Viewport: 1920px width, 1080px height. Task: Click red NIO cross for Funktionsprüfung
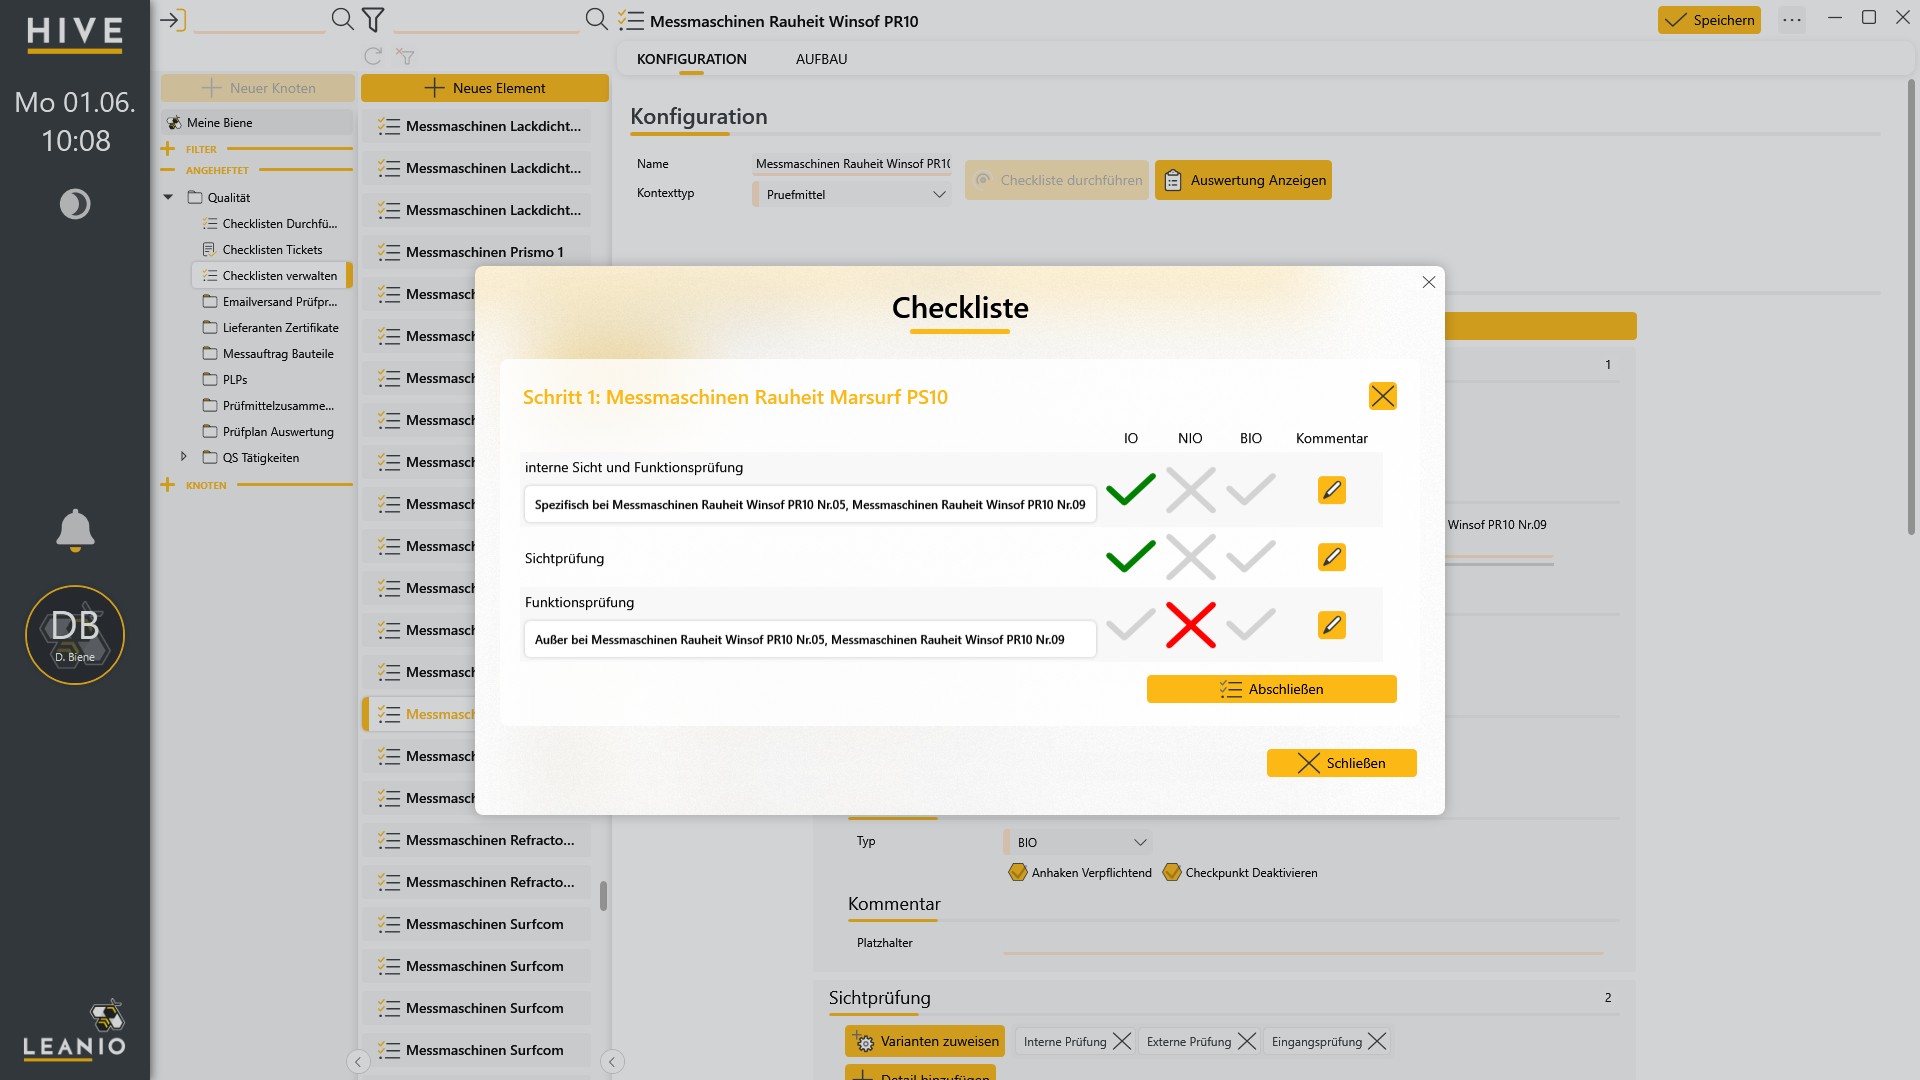[x=1190, y=625]
